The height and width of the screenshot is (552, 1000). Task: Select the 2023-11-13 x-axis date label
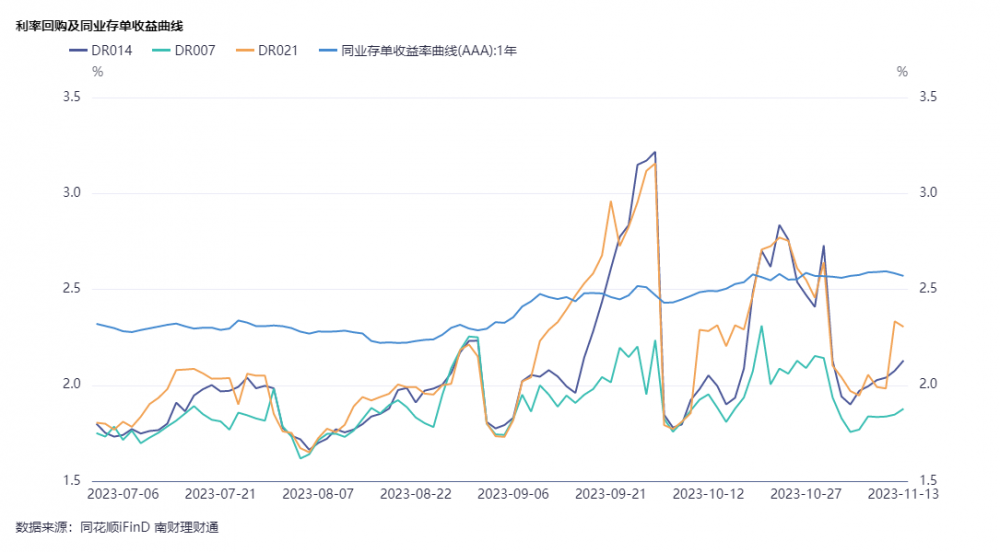[x=903, y=493]
